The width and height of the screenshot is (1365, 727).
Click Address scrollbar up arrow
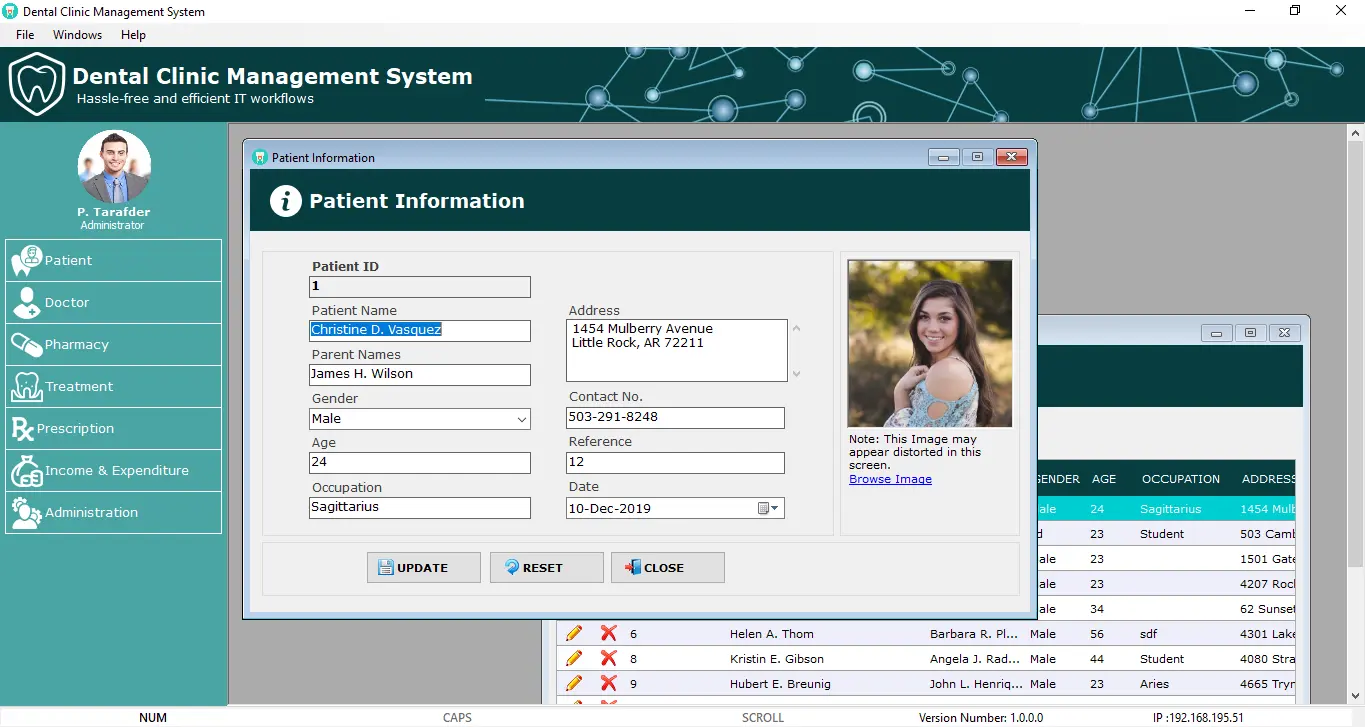click(796, 328)
